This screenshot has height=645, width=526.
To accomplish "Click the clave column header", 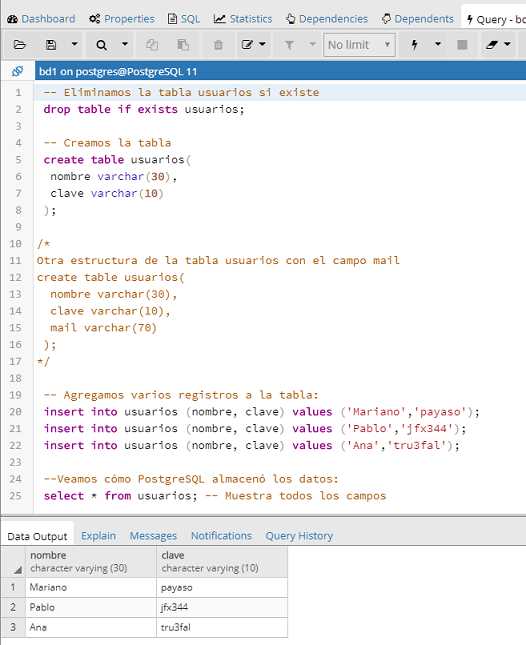I will click(222, 561).
